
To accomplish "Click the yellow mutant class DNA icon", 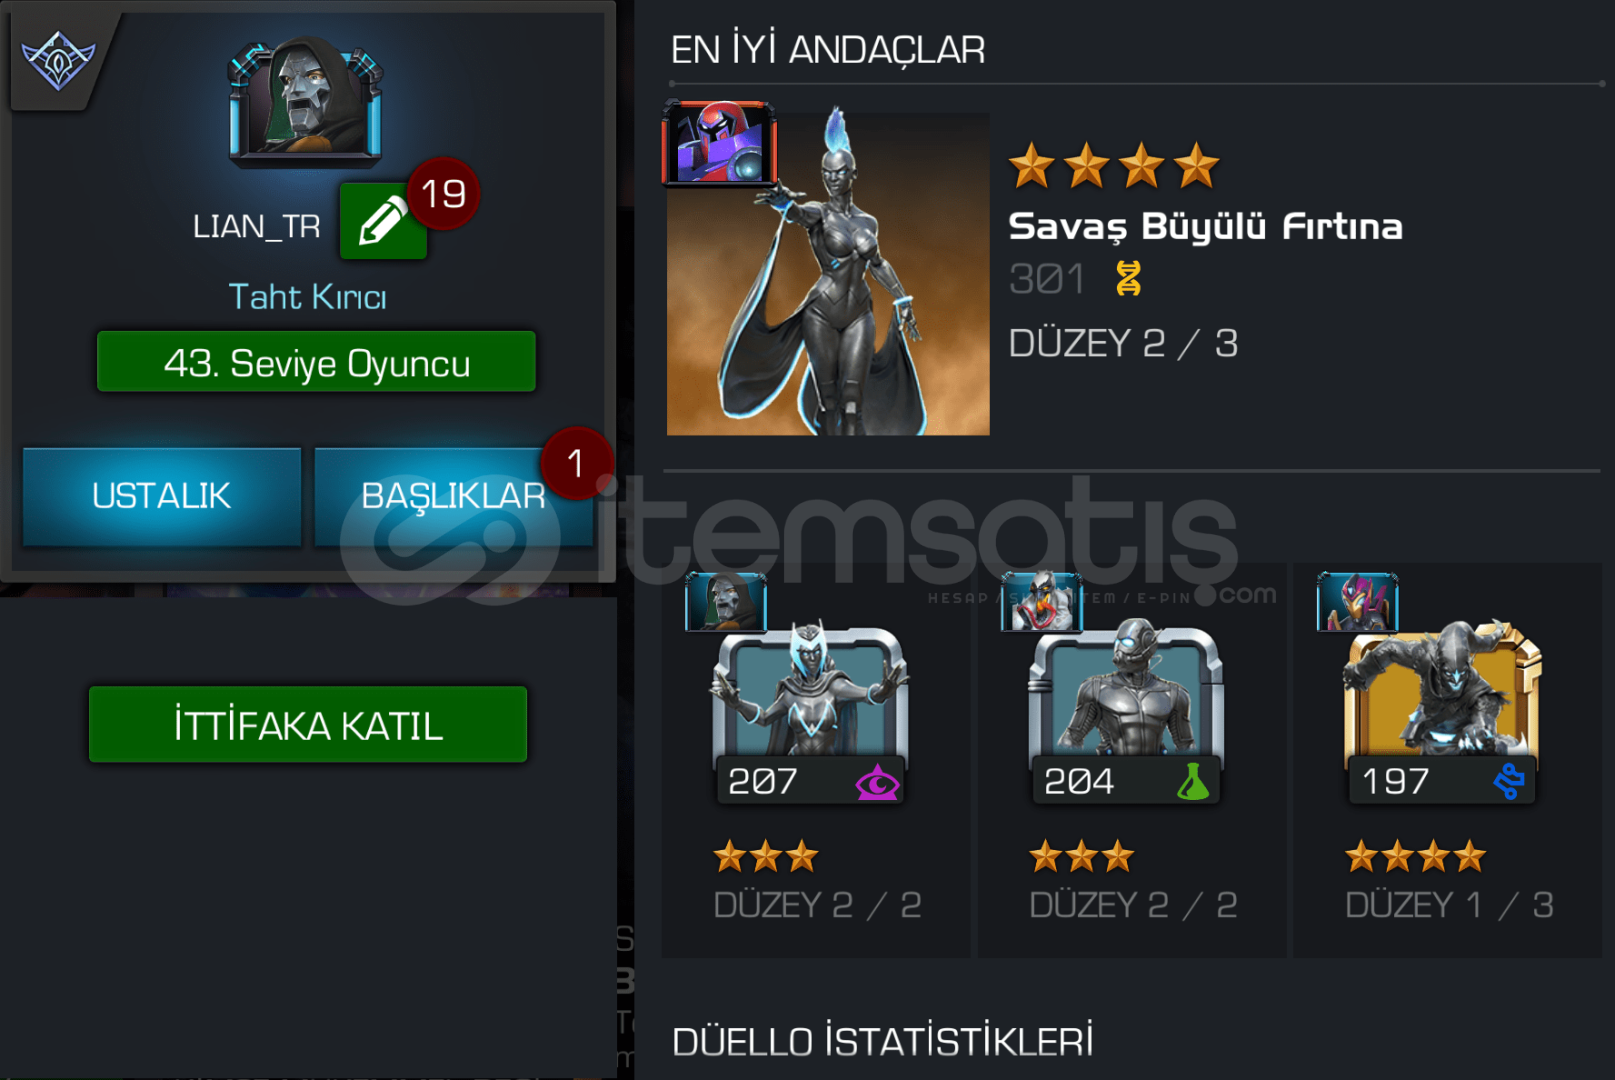I will (x=1128, y=278).
